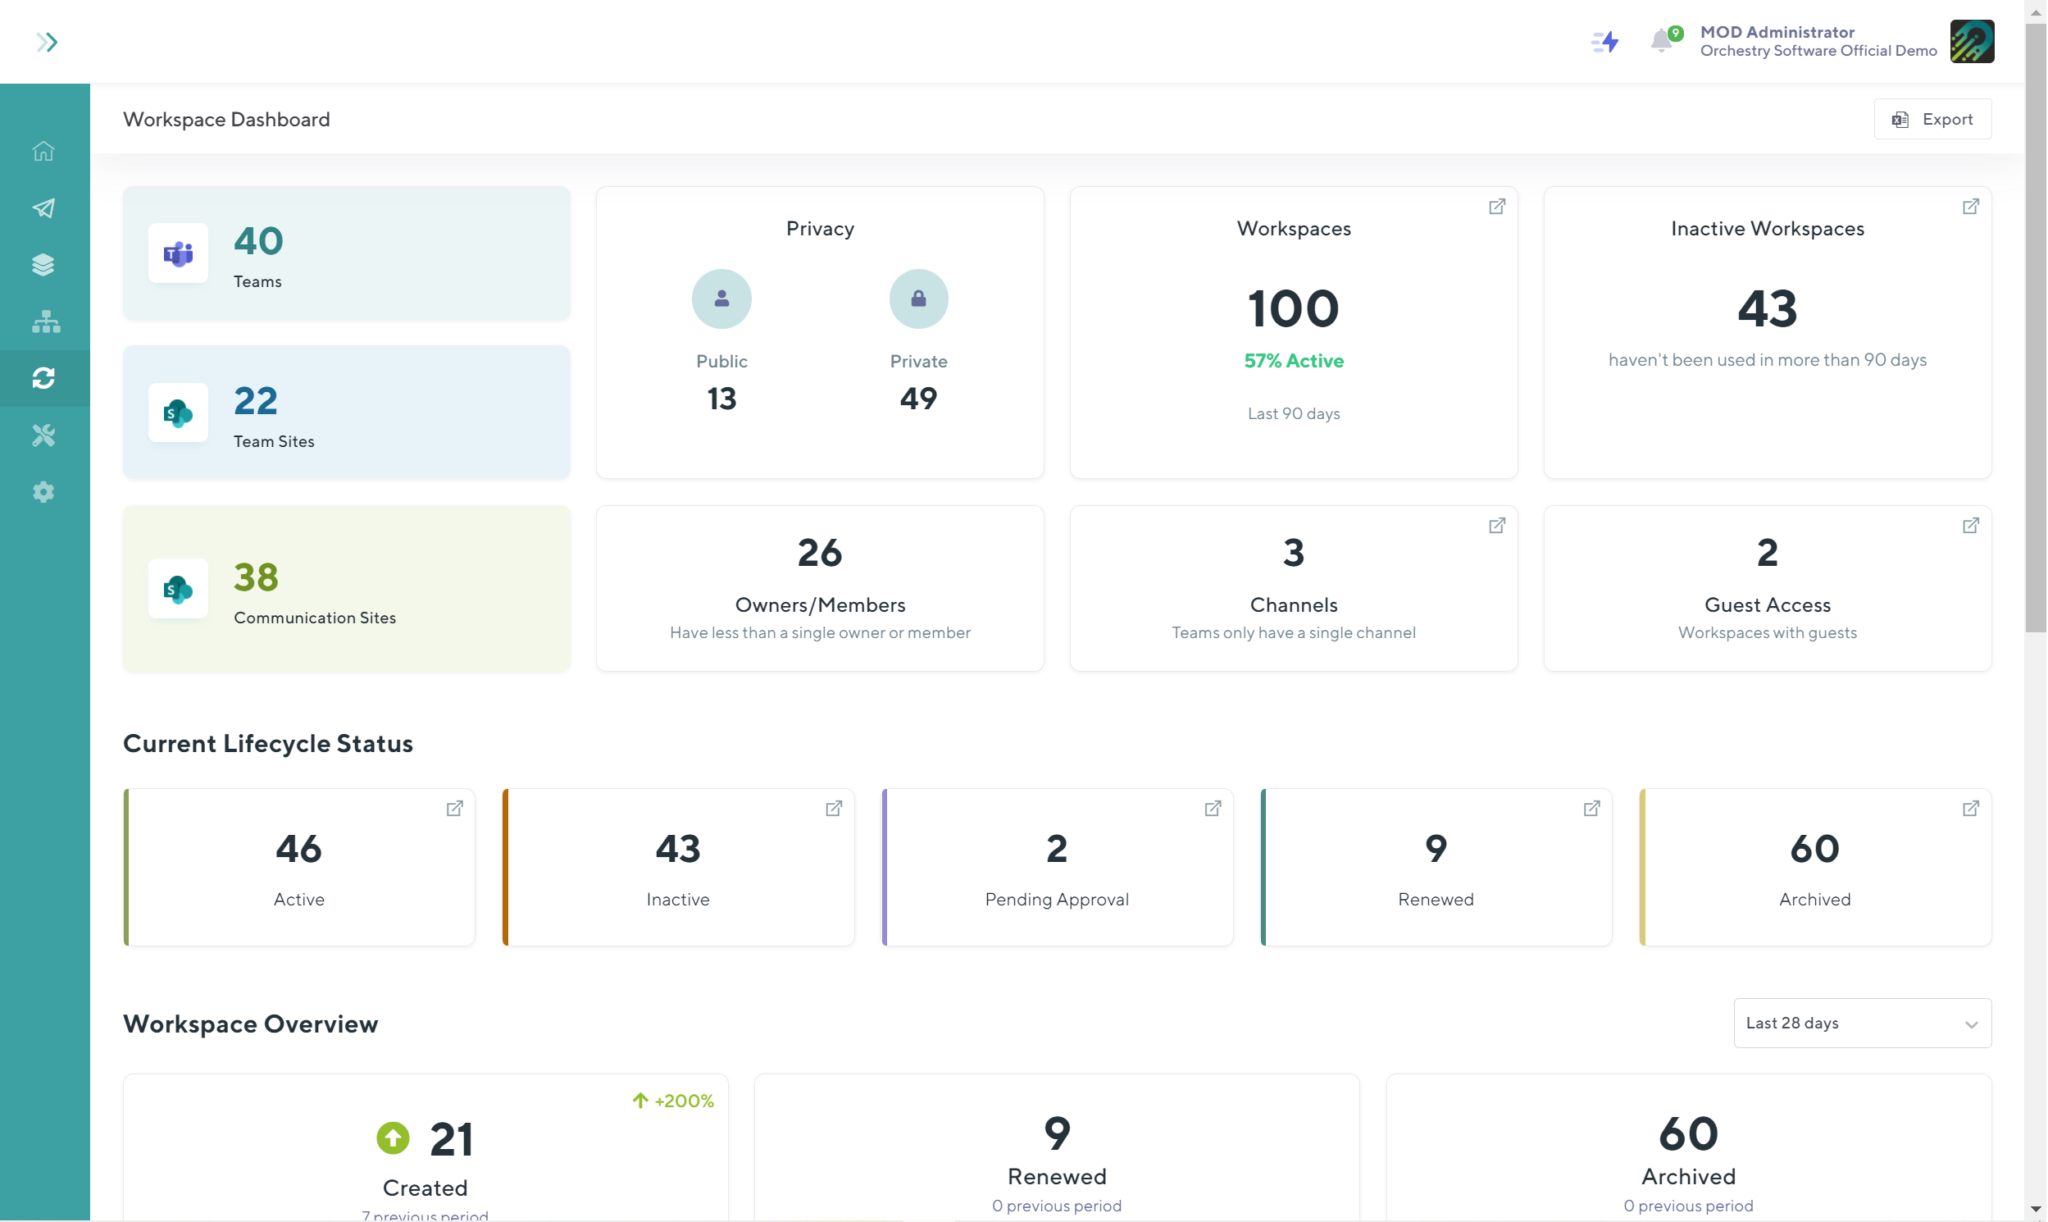
Task: Open the settings gear in the sidebar
Action: pos(44,491)
